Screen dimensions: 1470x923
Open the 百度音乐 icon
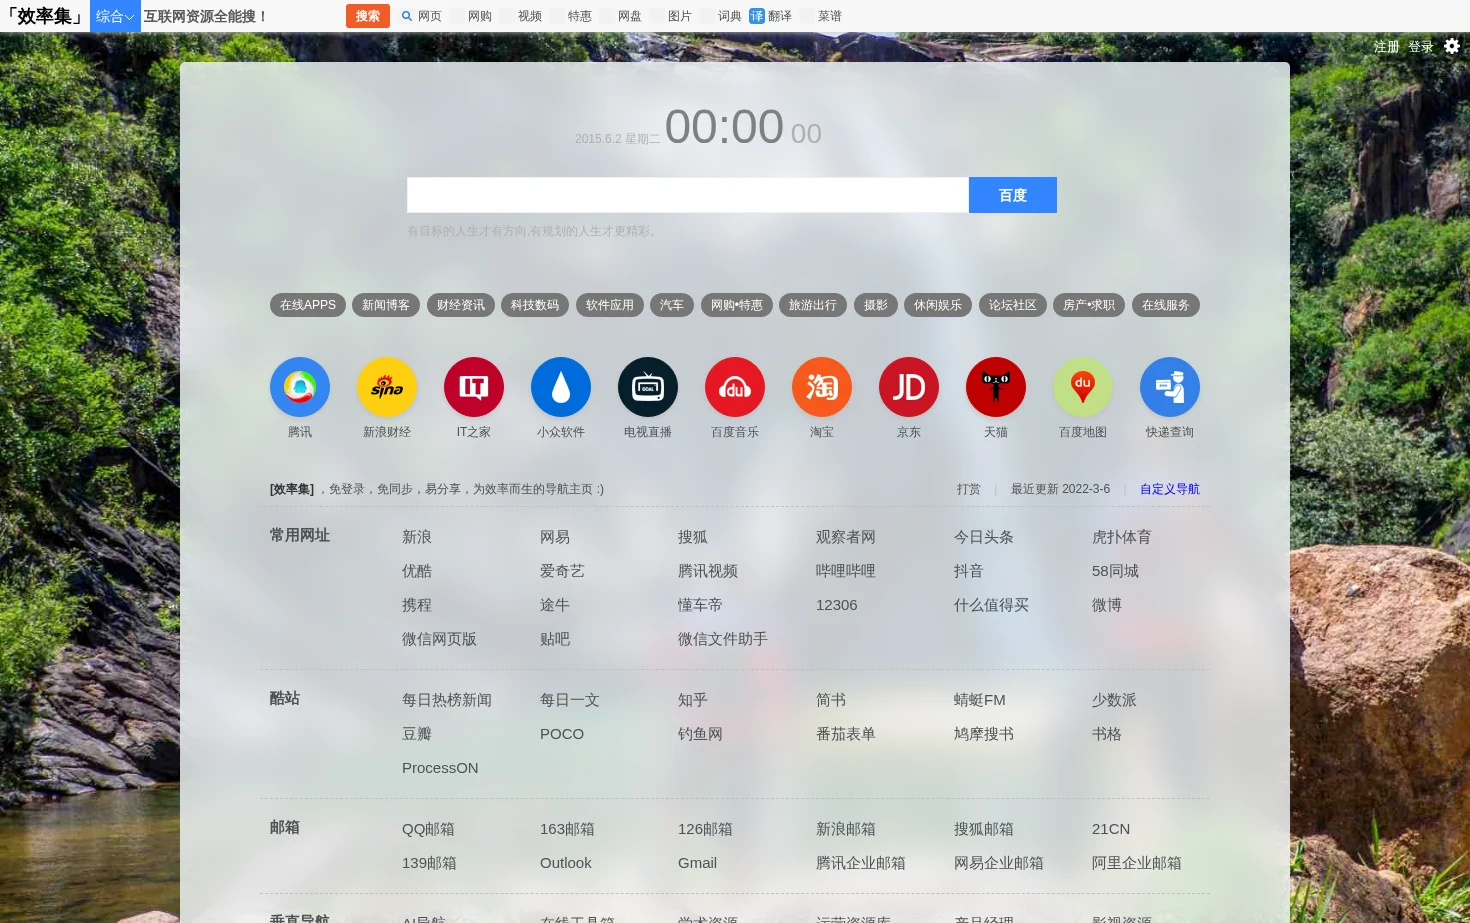tap(735, 387)
